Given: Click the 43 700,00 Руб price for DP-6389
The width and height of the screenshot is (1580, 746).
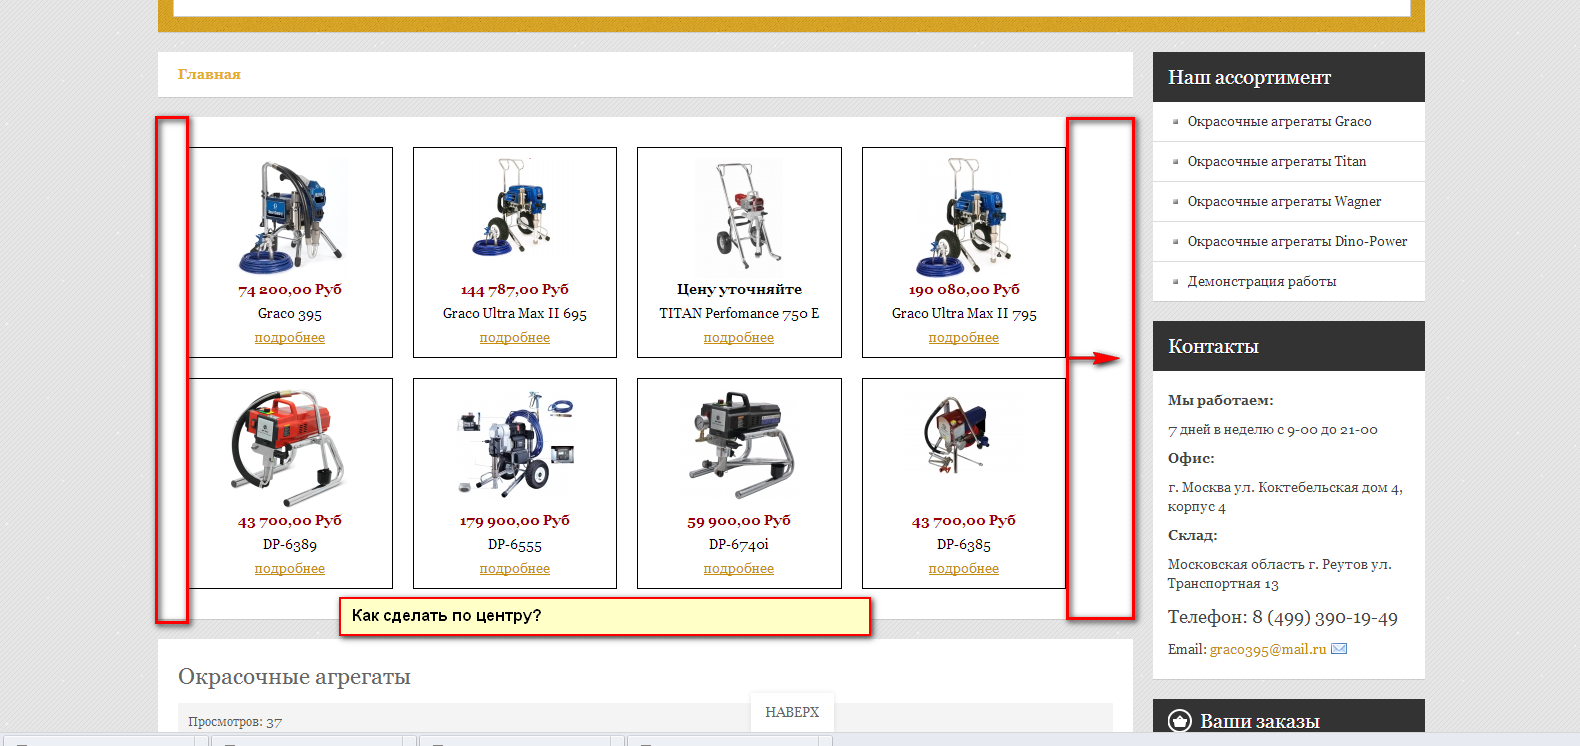Looking at the screenshot, I should point(290,521).
